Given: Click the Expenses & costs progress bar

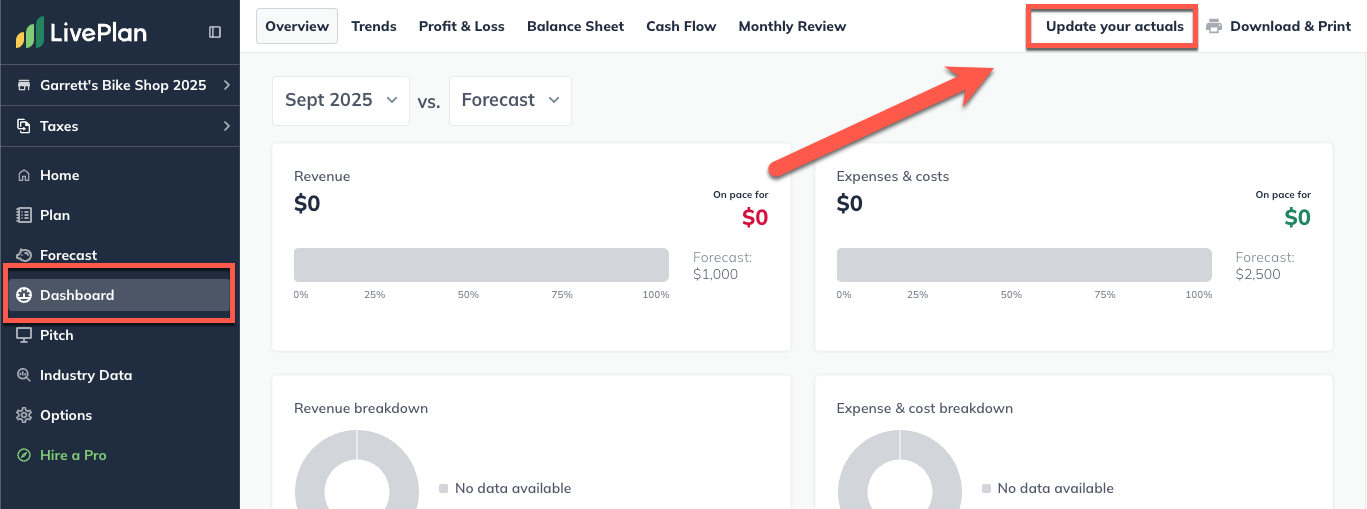Looking at the screenshot, I should [x=1024, y=265].
